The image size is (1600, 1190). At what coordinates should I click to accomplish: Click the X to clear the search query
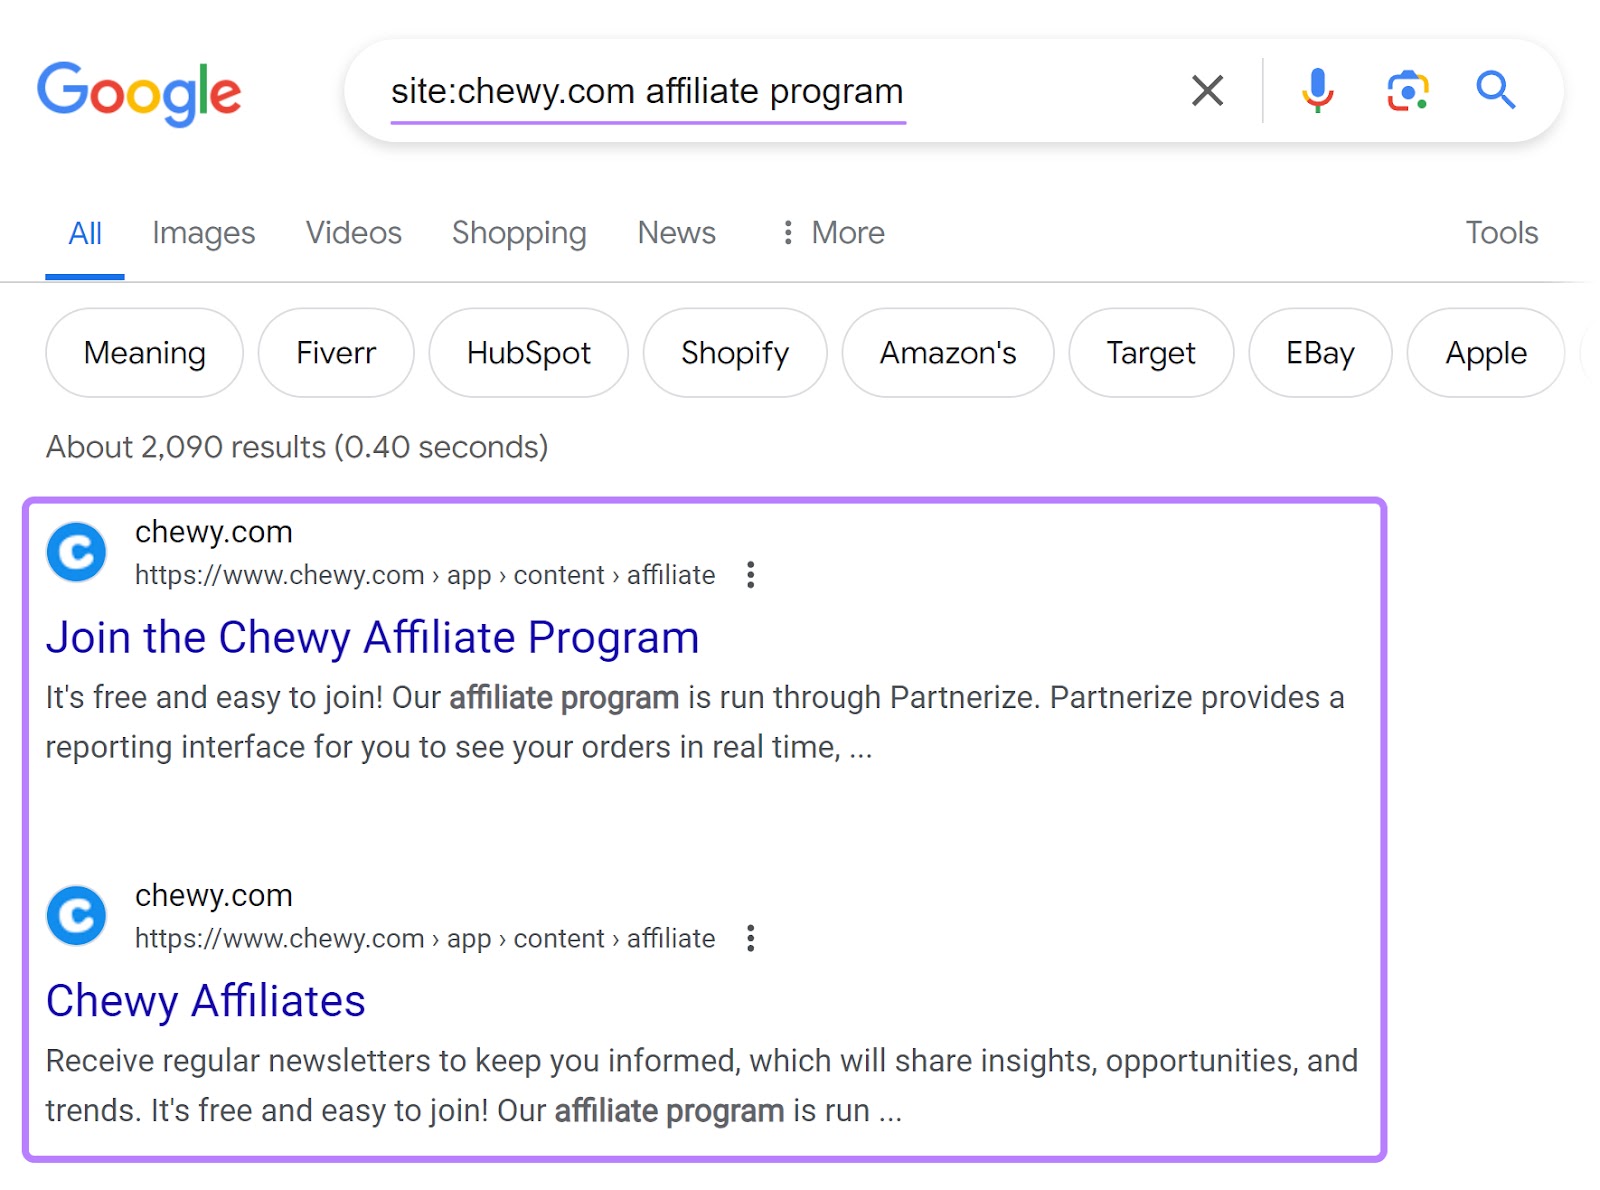(1207, 90)
